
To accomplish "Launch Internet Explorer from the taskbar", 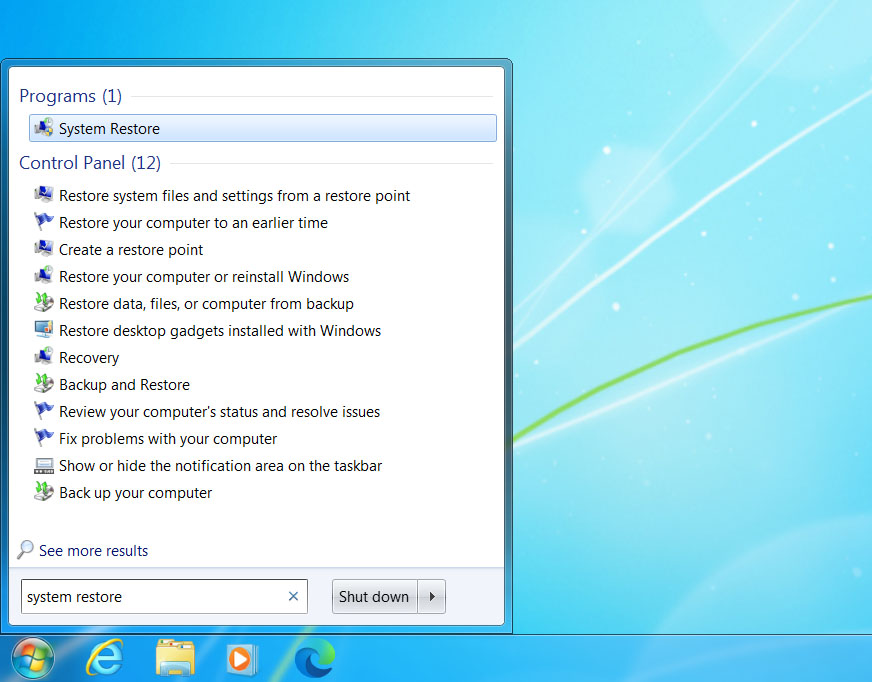I will point(104,658).
